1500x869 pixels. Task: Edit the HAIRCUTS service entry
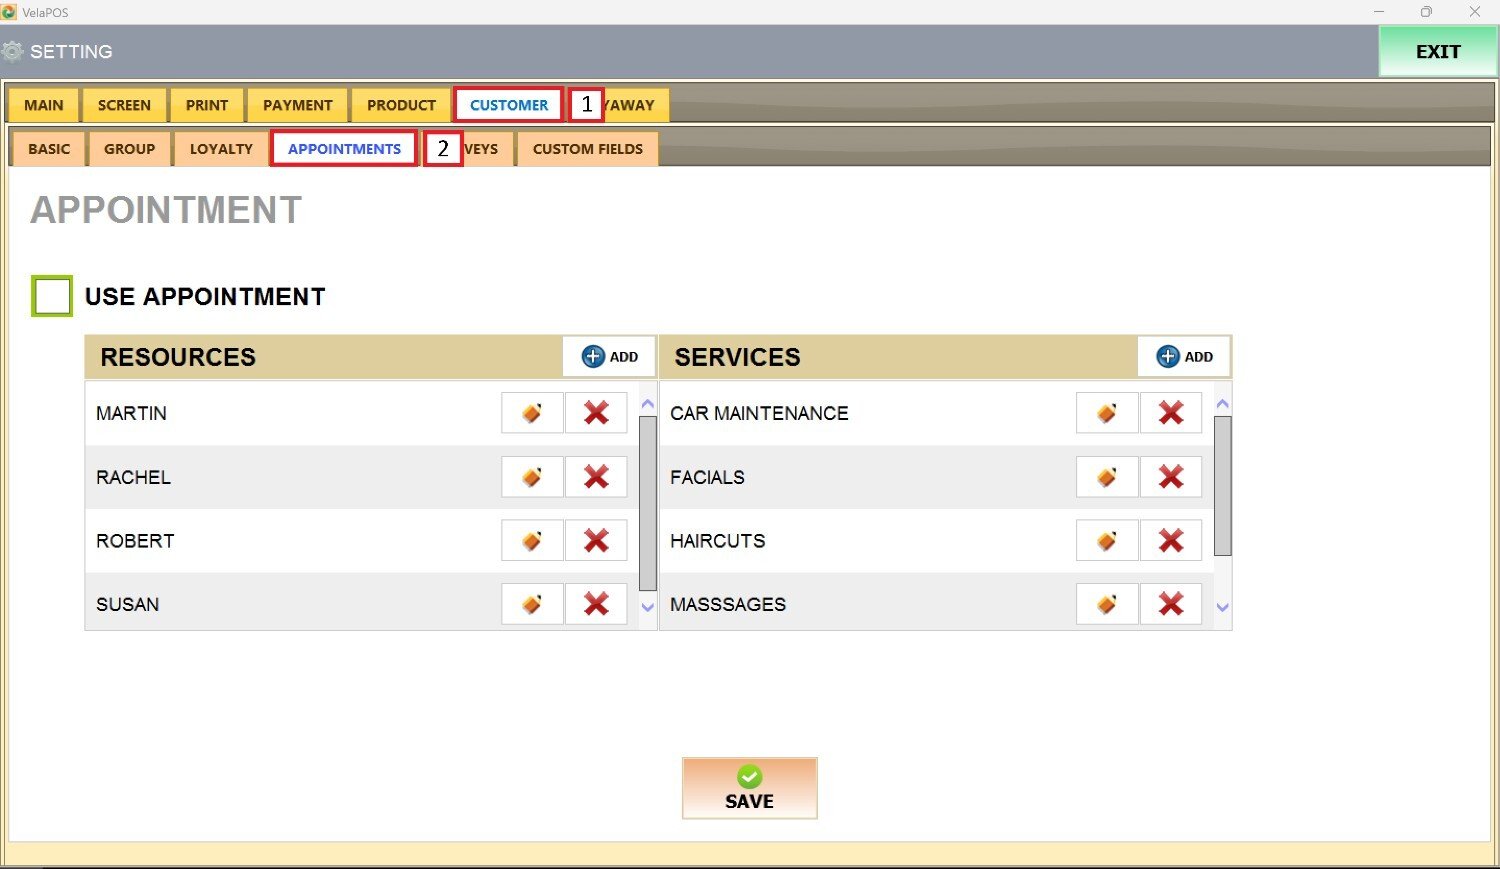[x=1106, y=541]
